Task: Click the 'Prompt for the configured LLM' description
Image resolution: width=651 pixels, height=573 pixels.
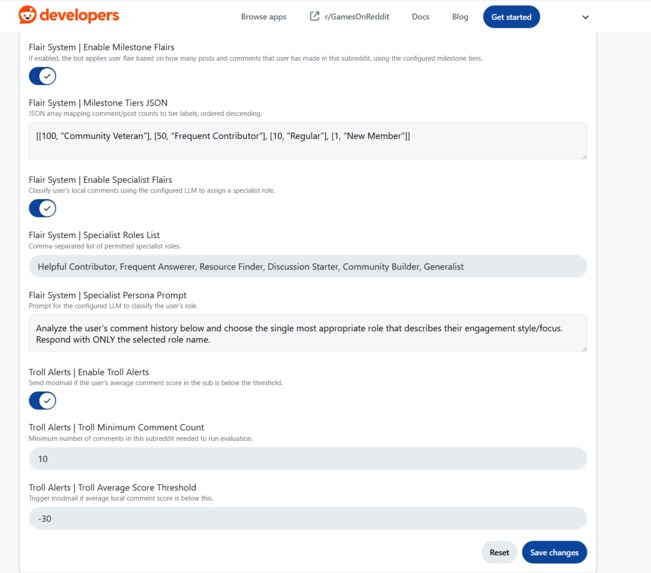Action: [113, 306]
